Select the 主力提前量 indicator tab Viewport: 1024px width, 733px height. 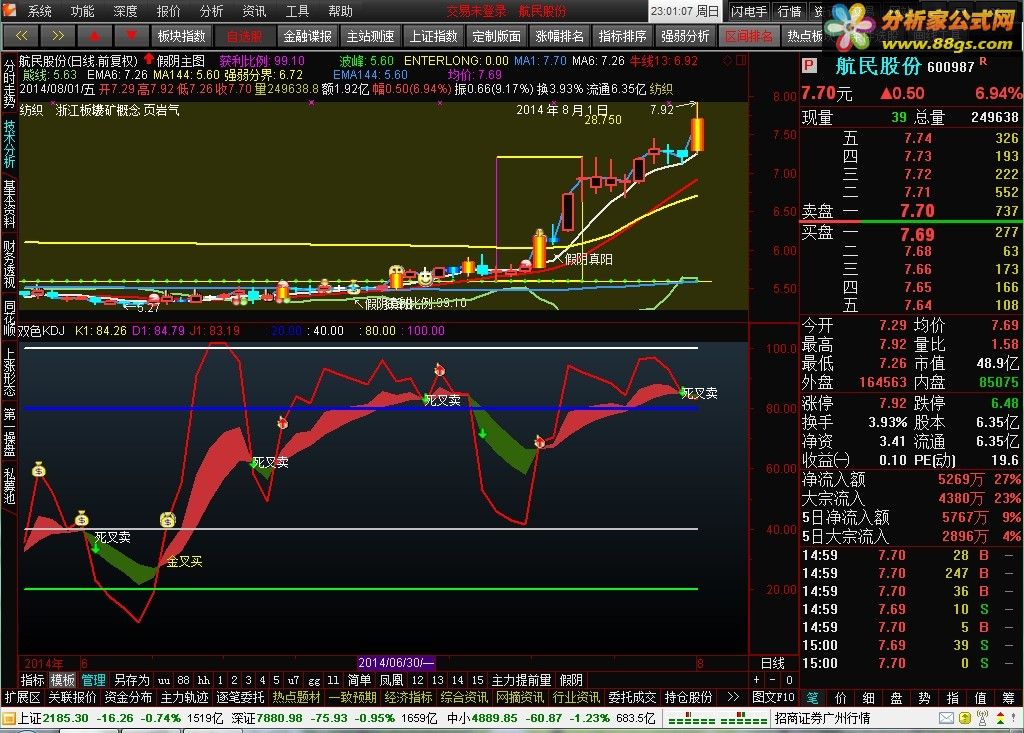pyautogui.click(x=521, y=680)
